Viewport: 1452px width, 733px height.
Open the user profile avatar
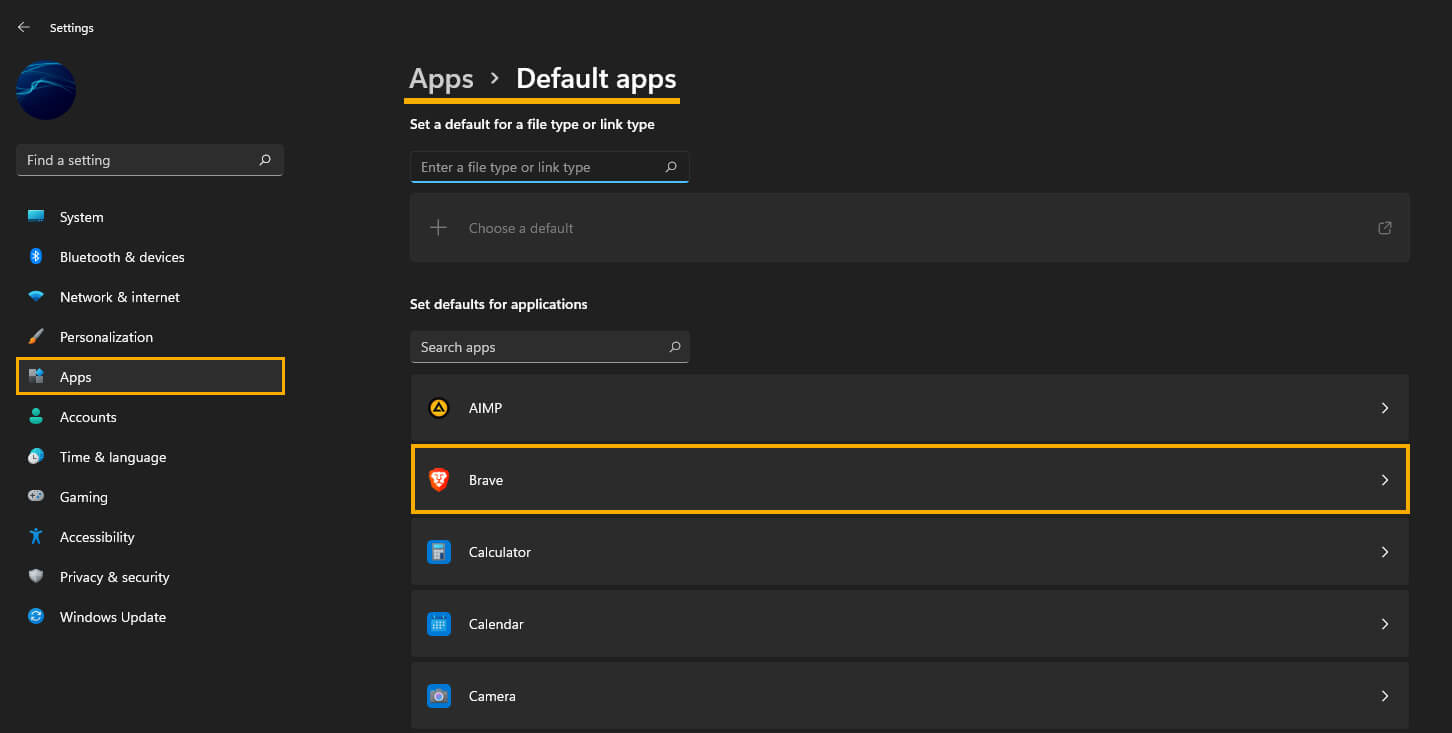coord(46,90)
